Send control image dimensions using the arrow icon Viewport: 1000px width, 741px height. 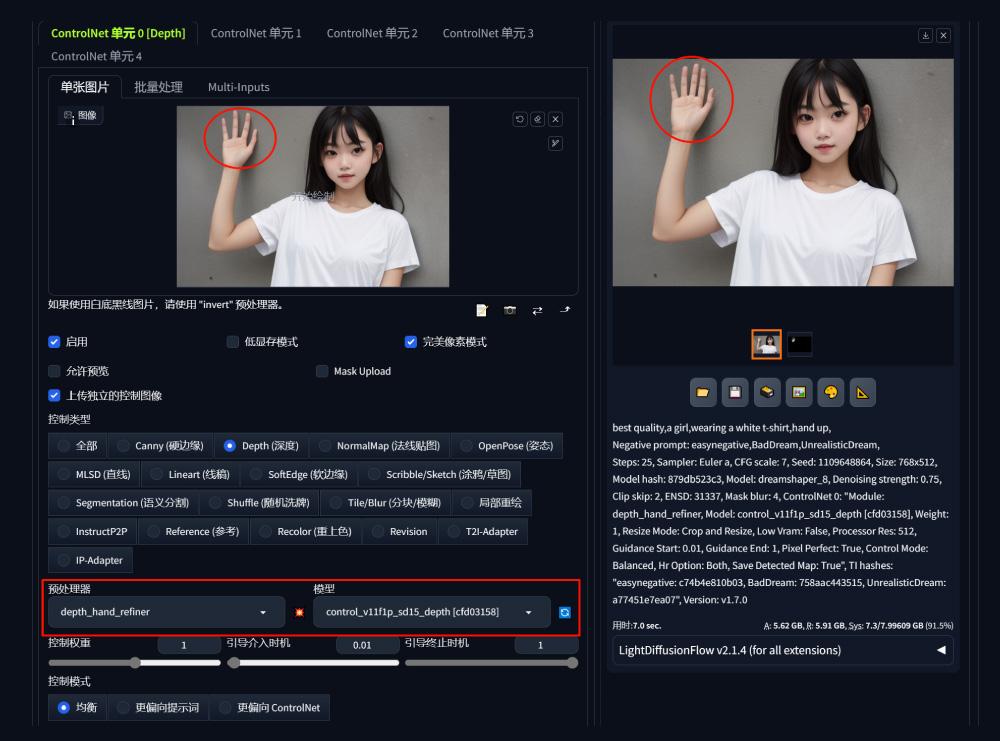[564, 310]
